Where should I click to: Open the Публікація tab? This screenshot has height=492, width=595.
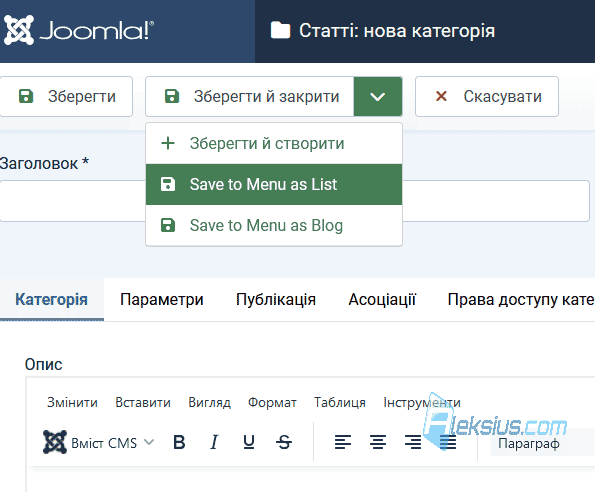[276, 299]
